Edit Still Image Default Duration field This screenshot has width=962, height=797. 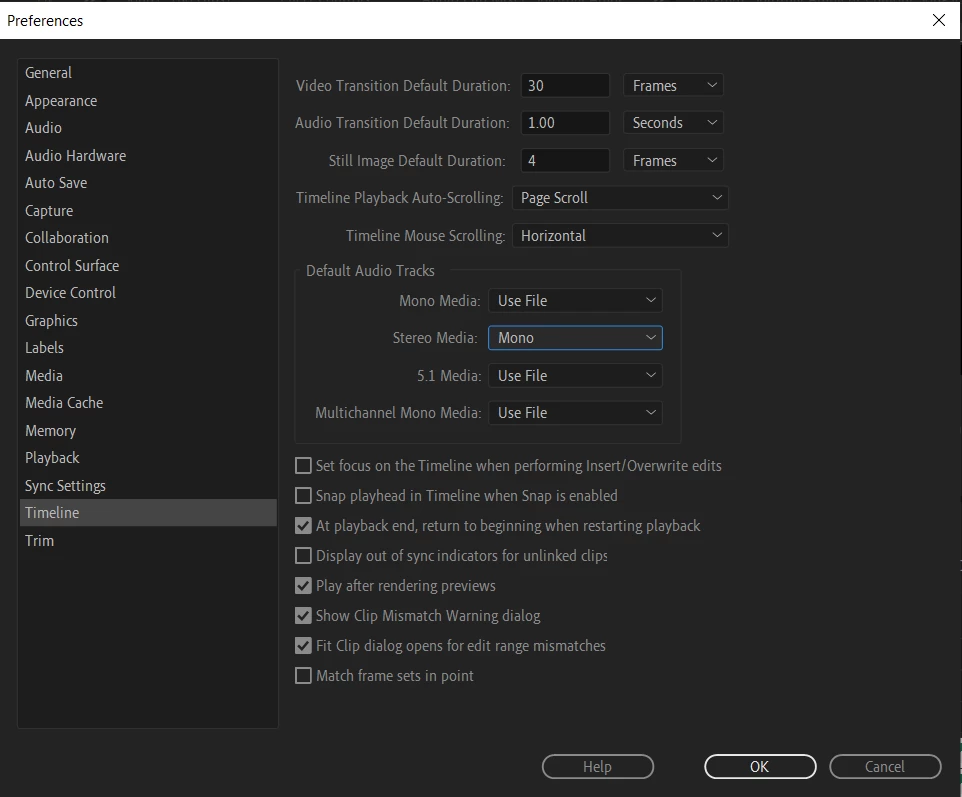click(565, 161)
